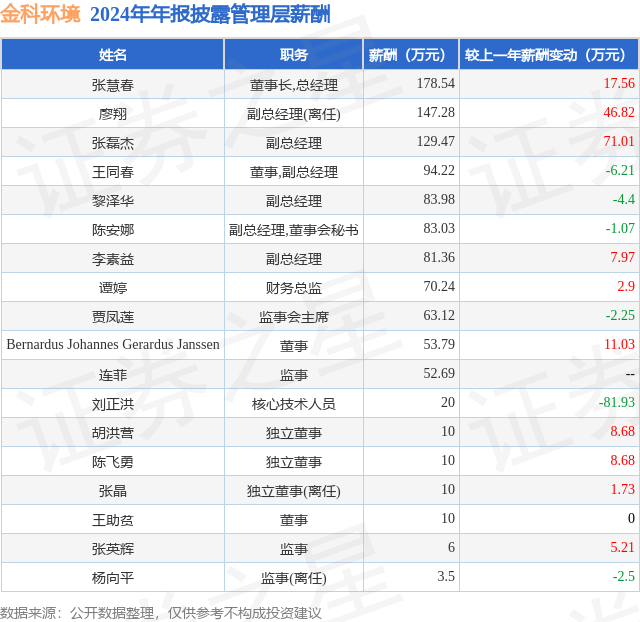
Task: Click the change value 46.82
Action: pyautogui.click(x=619, y=113)
